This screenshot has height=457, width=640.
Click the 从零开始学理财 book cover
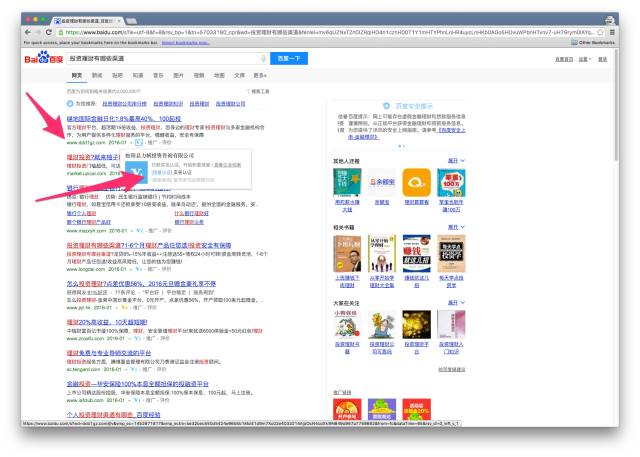[x=382, y=253]
